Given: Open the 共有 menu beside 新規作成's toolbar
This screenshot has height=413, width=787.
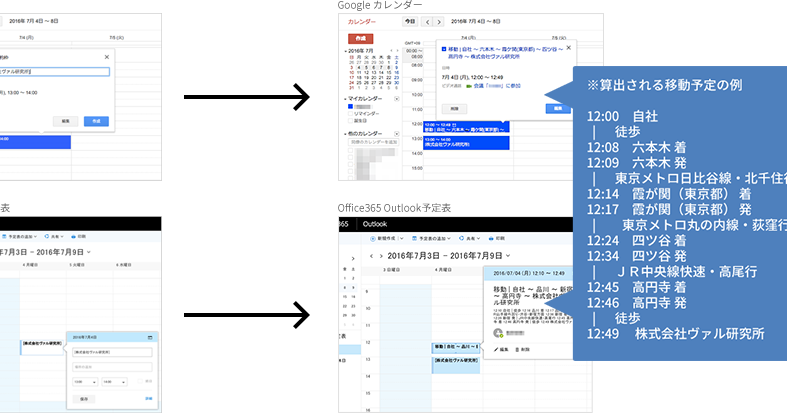Looking at the screenshot, I should [x=469, y=238].
